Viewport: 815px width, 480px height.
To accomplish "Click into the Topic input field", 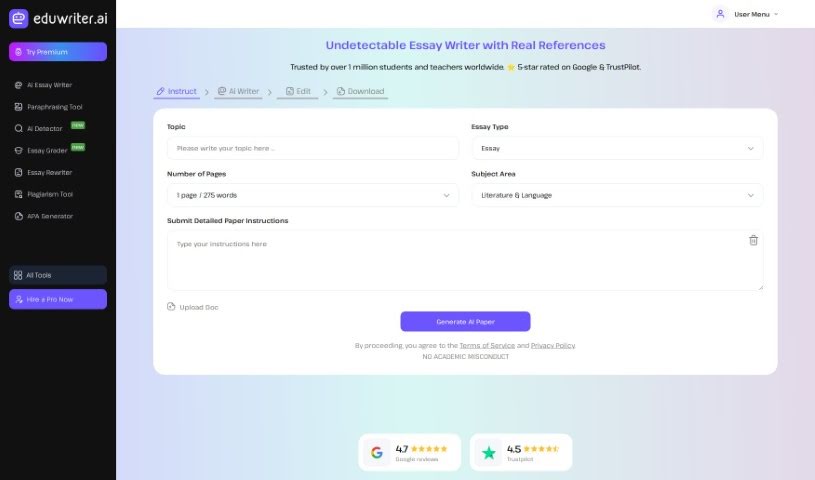I will [x=313, y=148].
